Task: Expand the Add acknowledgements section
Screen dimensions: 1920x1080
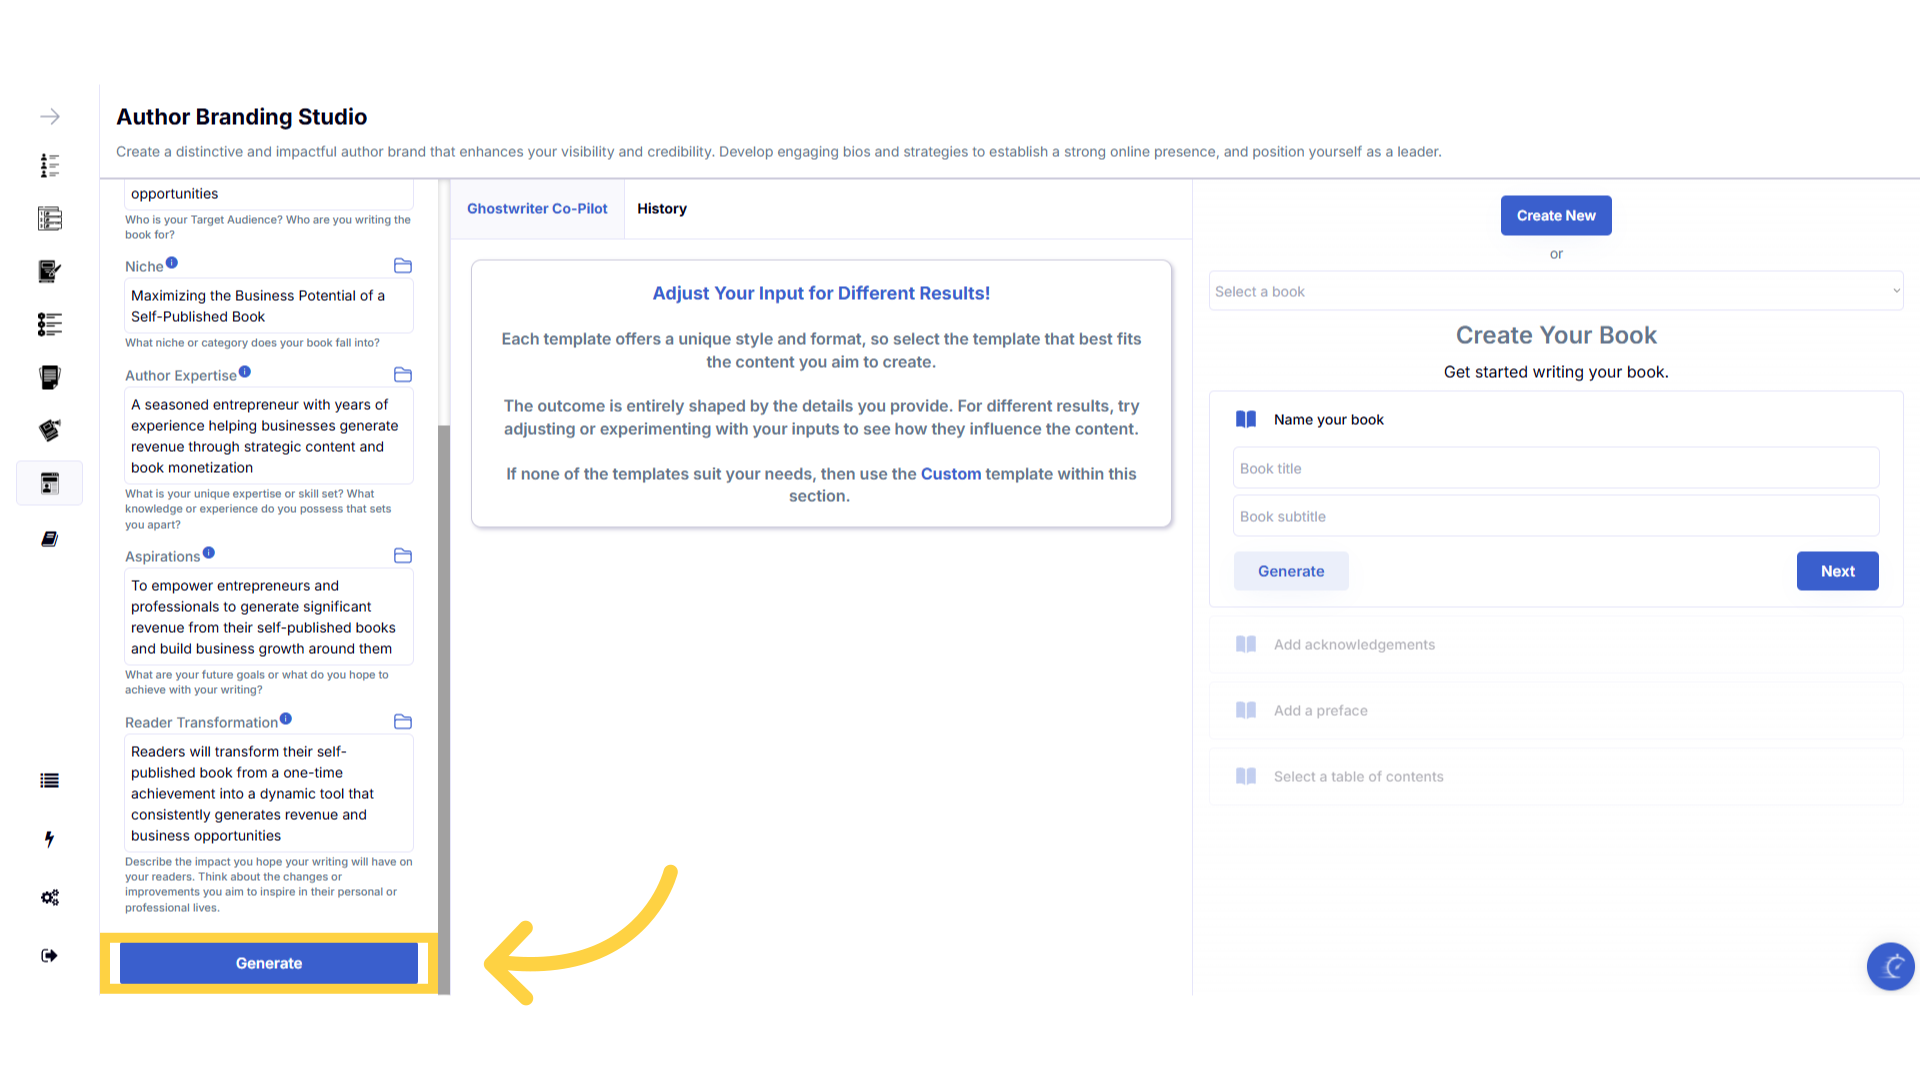Action: point(1354,645)
